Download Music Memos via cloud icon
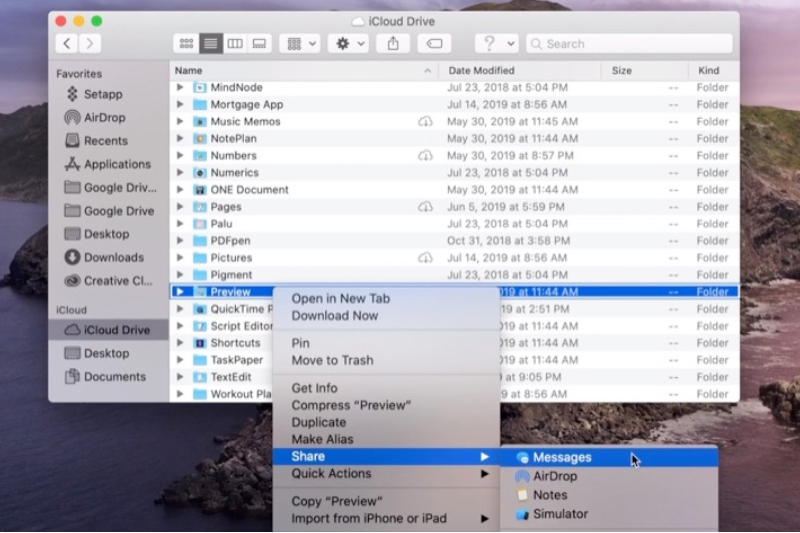The image size is (800, 533). 425,121
